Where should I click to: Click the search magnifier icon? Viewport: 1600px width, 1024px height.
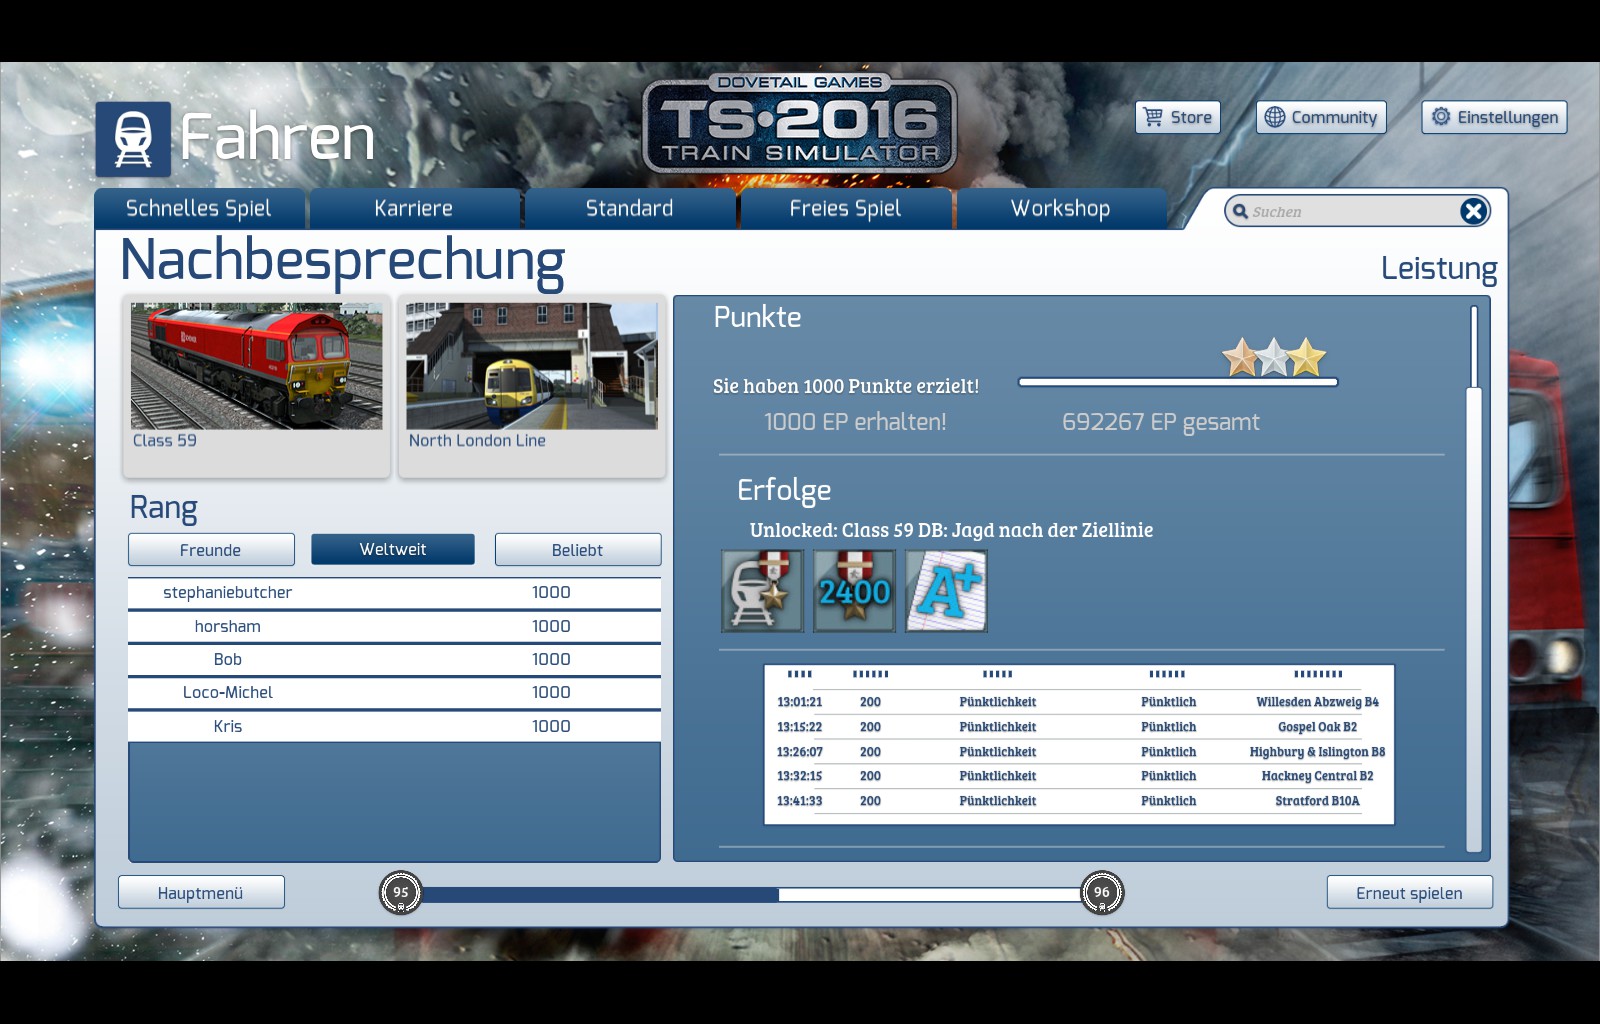point(1240,211)
